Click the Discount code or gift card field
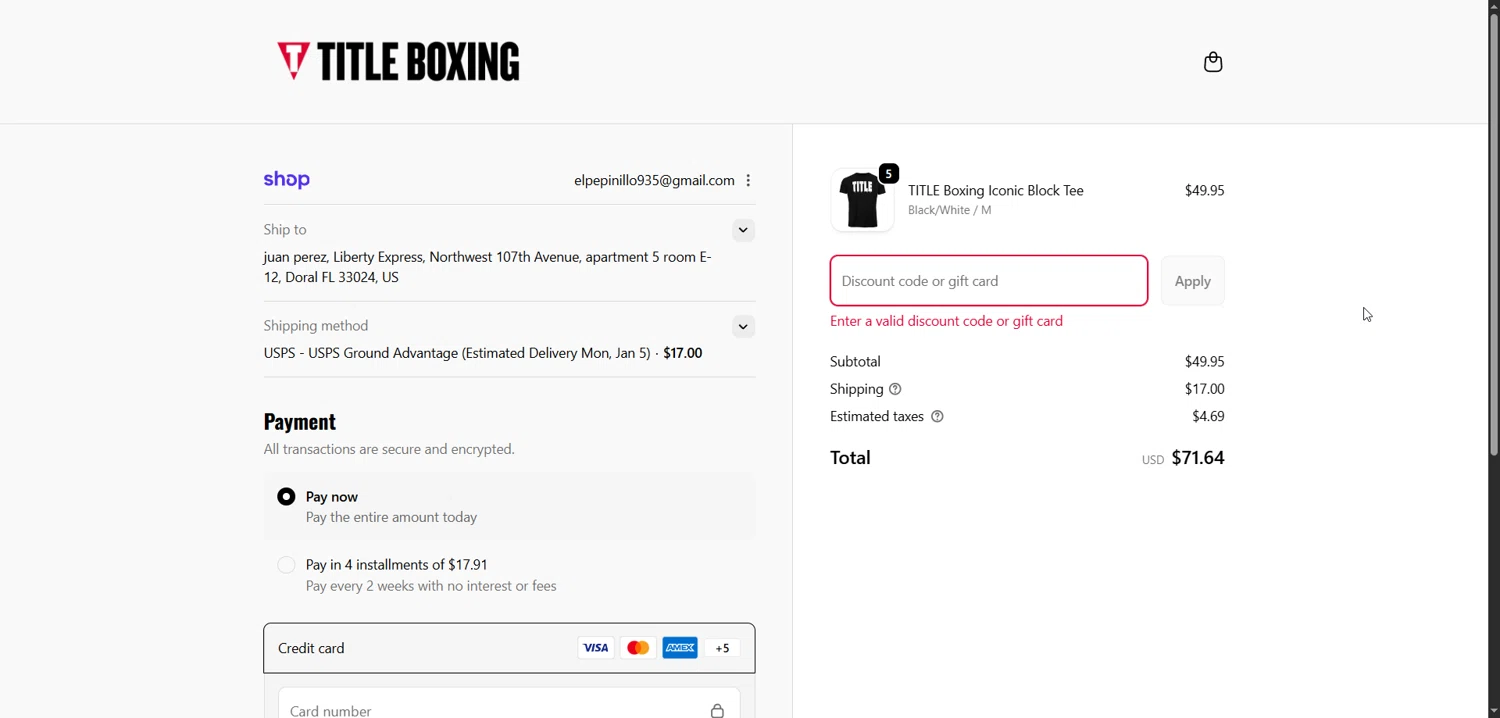The image size is (1500, 718). (x=988, y=281)
